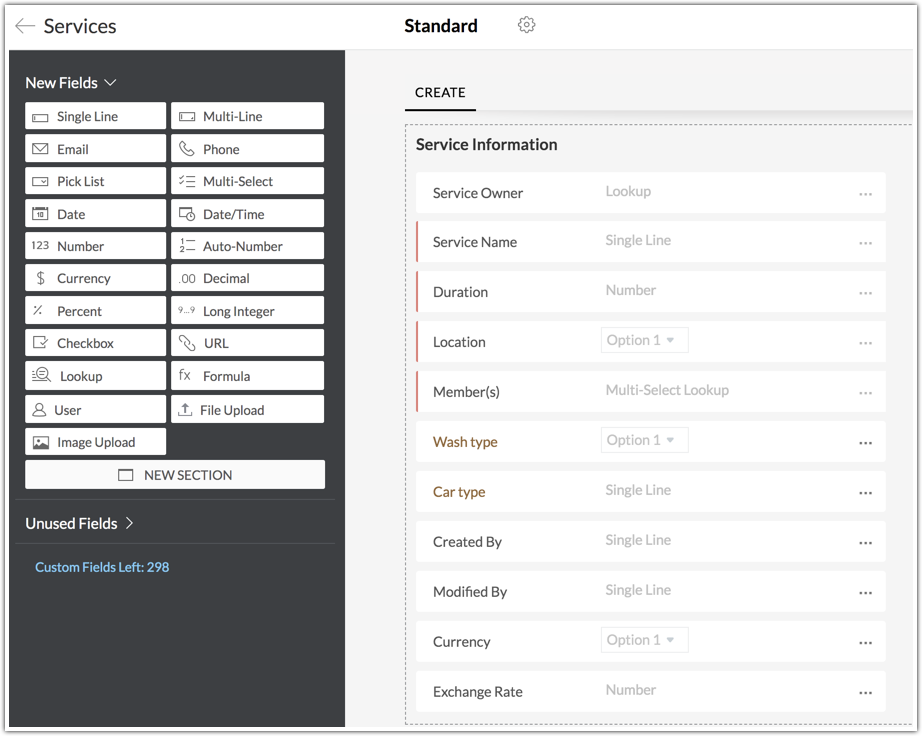Expand the Unused Fields section
This screenshot has width=922, height=736.
pyautogui.click(x=129, y=523)
